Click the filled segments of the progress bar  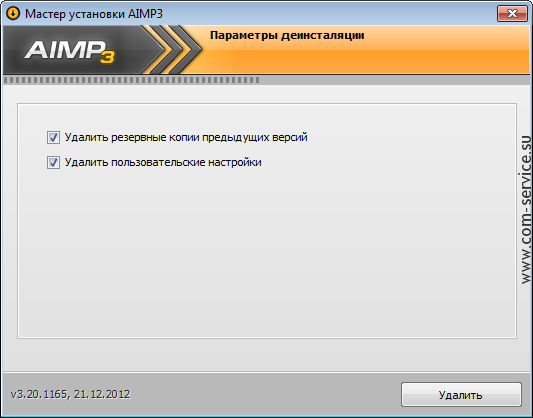click(x=131, y=80)
